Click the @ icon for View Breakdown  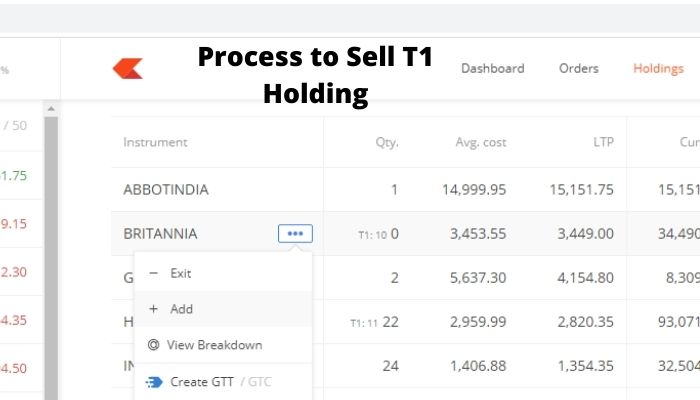click(x=153, y=345)
